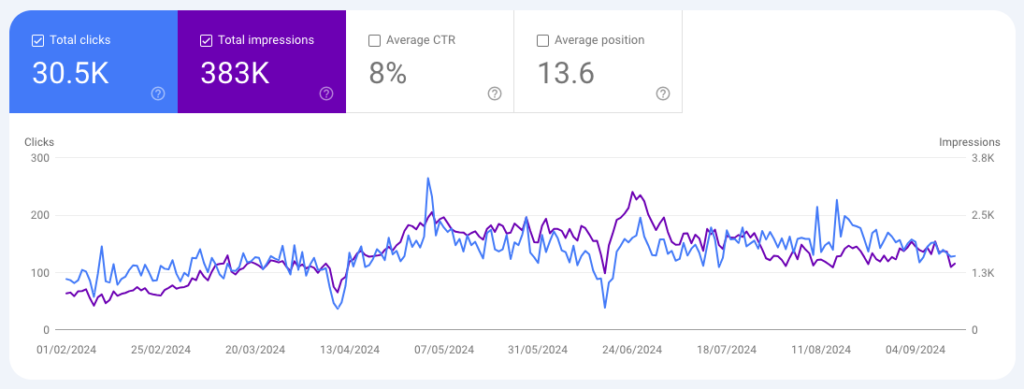Enable the Average CTR checkbox
This screenshot has height=389, width=1024.
(374, 40)
